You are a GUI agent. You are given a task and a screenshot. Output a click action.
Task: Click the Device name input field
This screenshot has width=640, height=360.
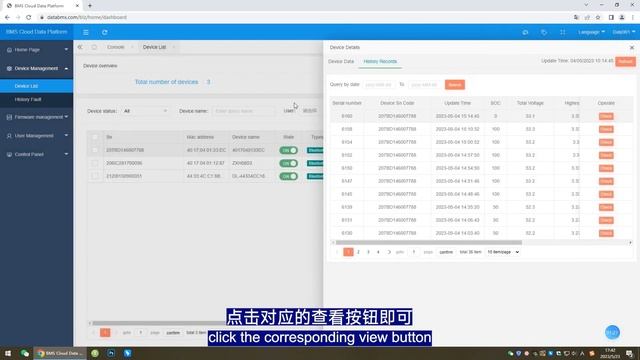tap(244, 111)
